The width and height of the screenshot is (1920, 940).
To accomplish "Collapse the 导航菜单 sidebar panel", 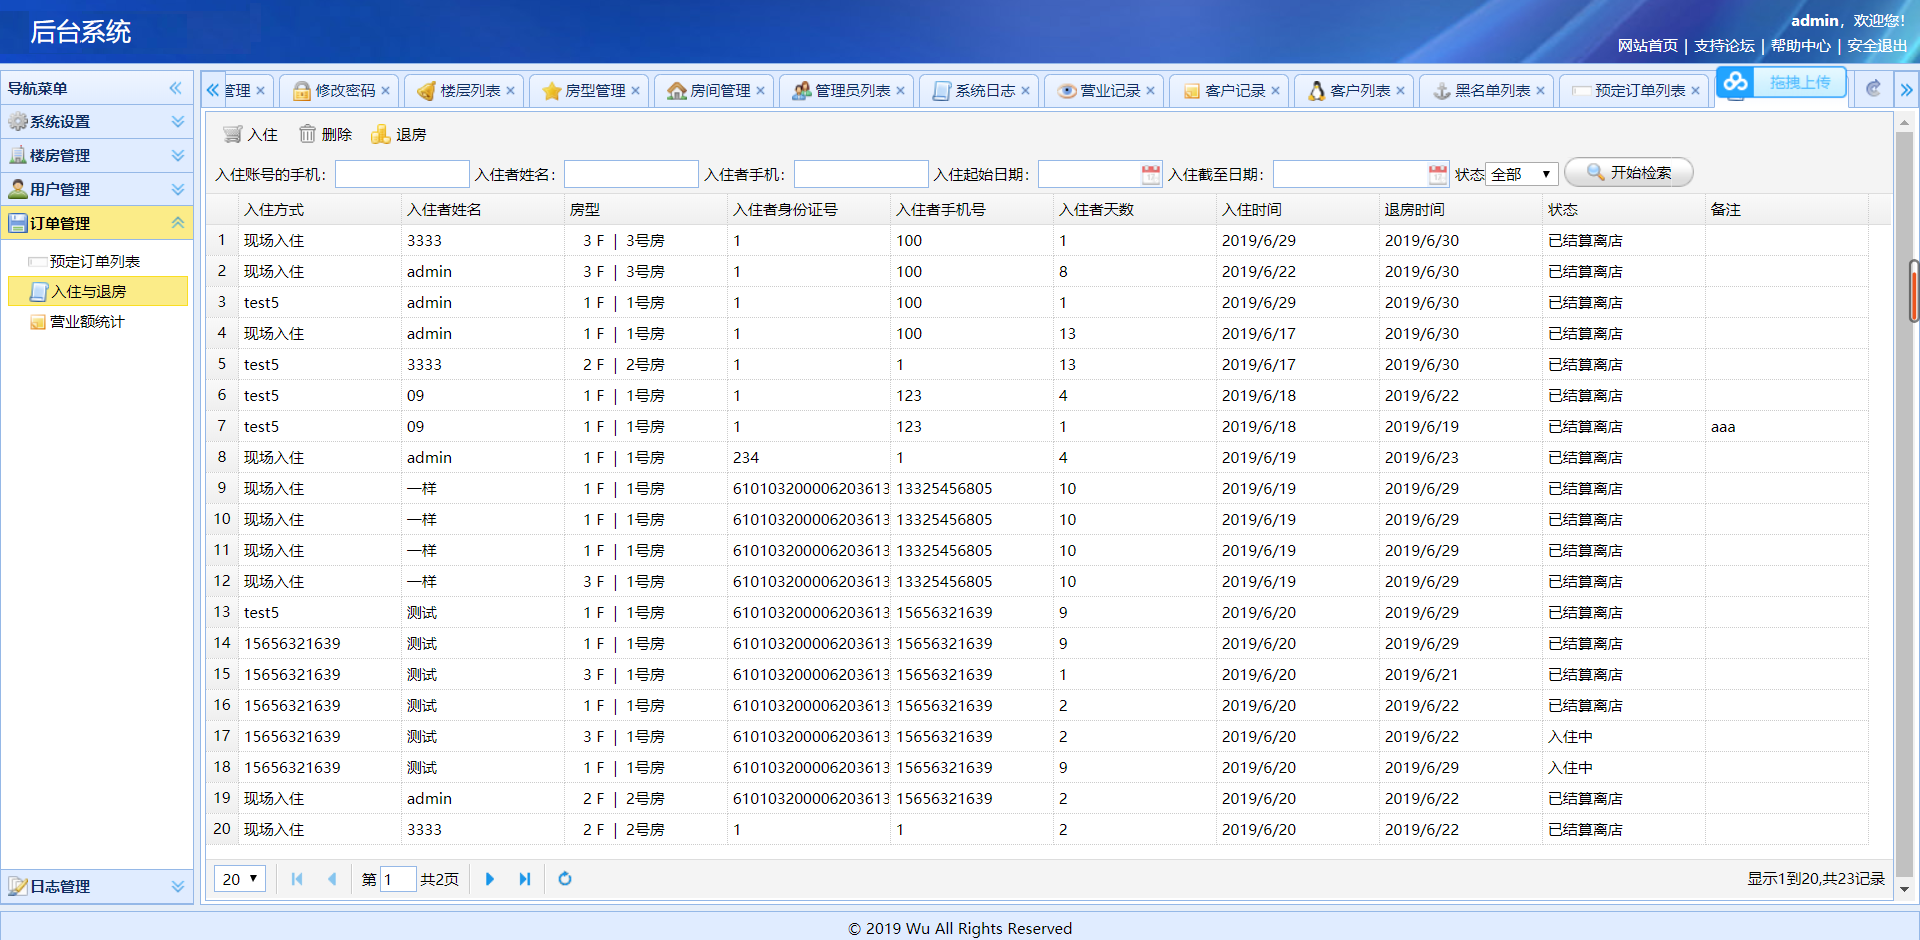I will pos(176,88).
